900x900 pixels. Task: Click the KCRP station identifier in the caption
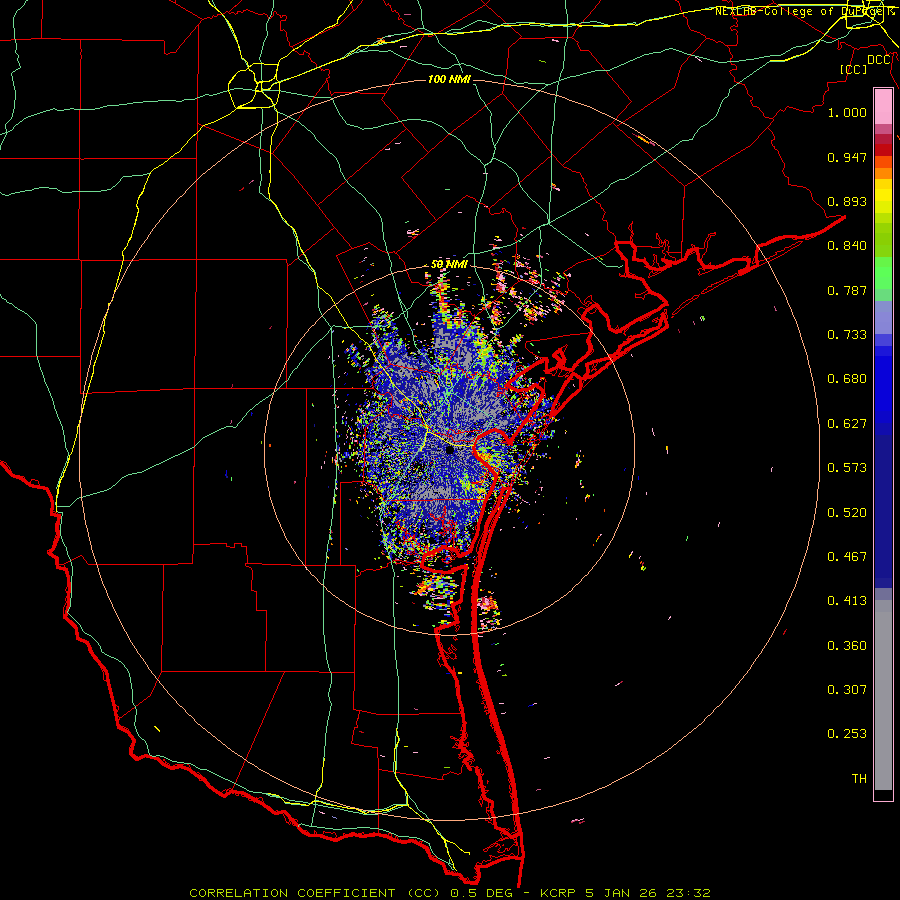coord(560,893)
